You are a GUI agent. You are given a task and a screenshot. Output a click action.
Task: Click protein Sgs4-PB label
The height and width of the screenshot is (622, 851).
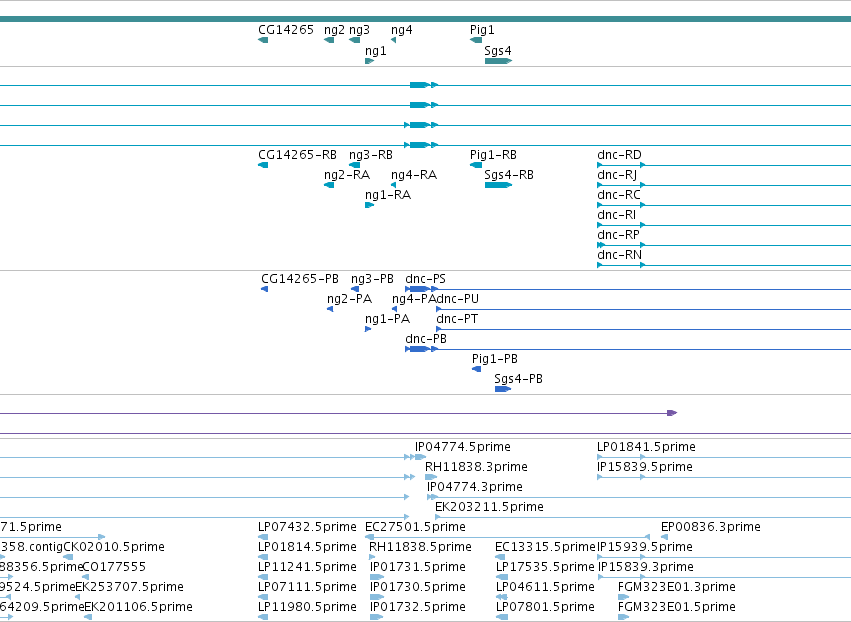[518, 379]
